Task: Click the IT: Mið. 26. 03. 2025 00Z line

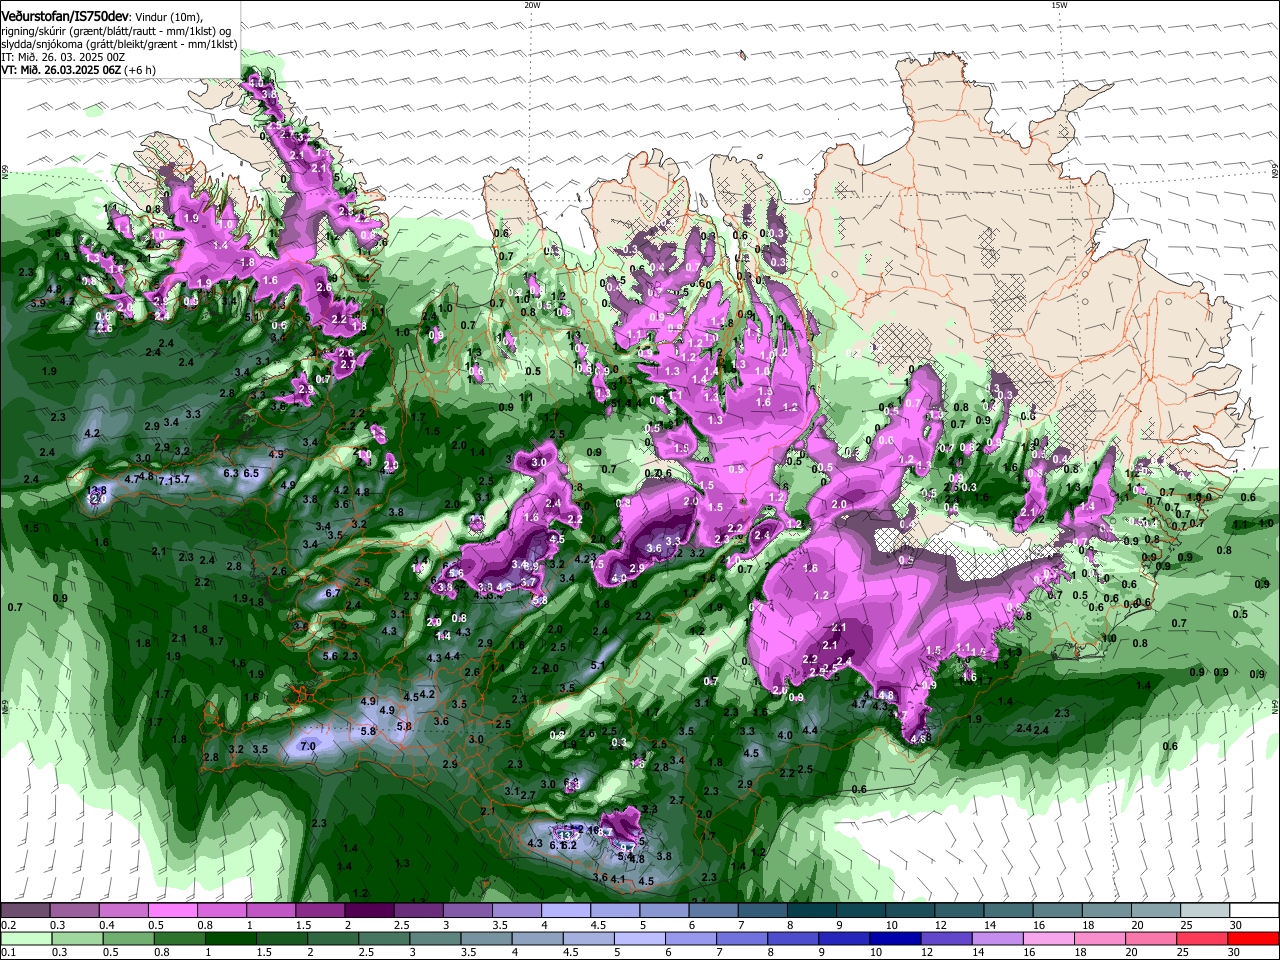Action: click(x=63, y=57)
